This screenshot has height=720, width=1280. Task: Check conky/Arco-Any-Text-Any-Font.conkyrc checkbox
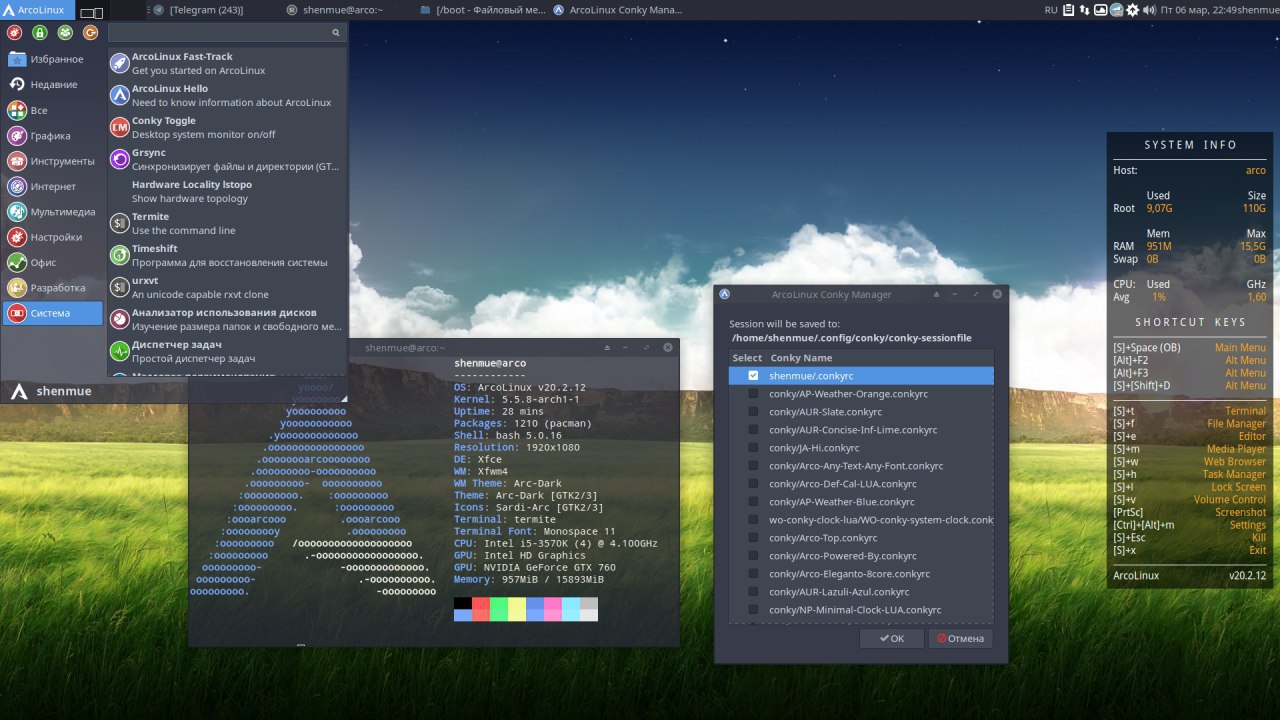[753, 466]
